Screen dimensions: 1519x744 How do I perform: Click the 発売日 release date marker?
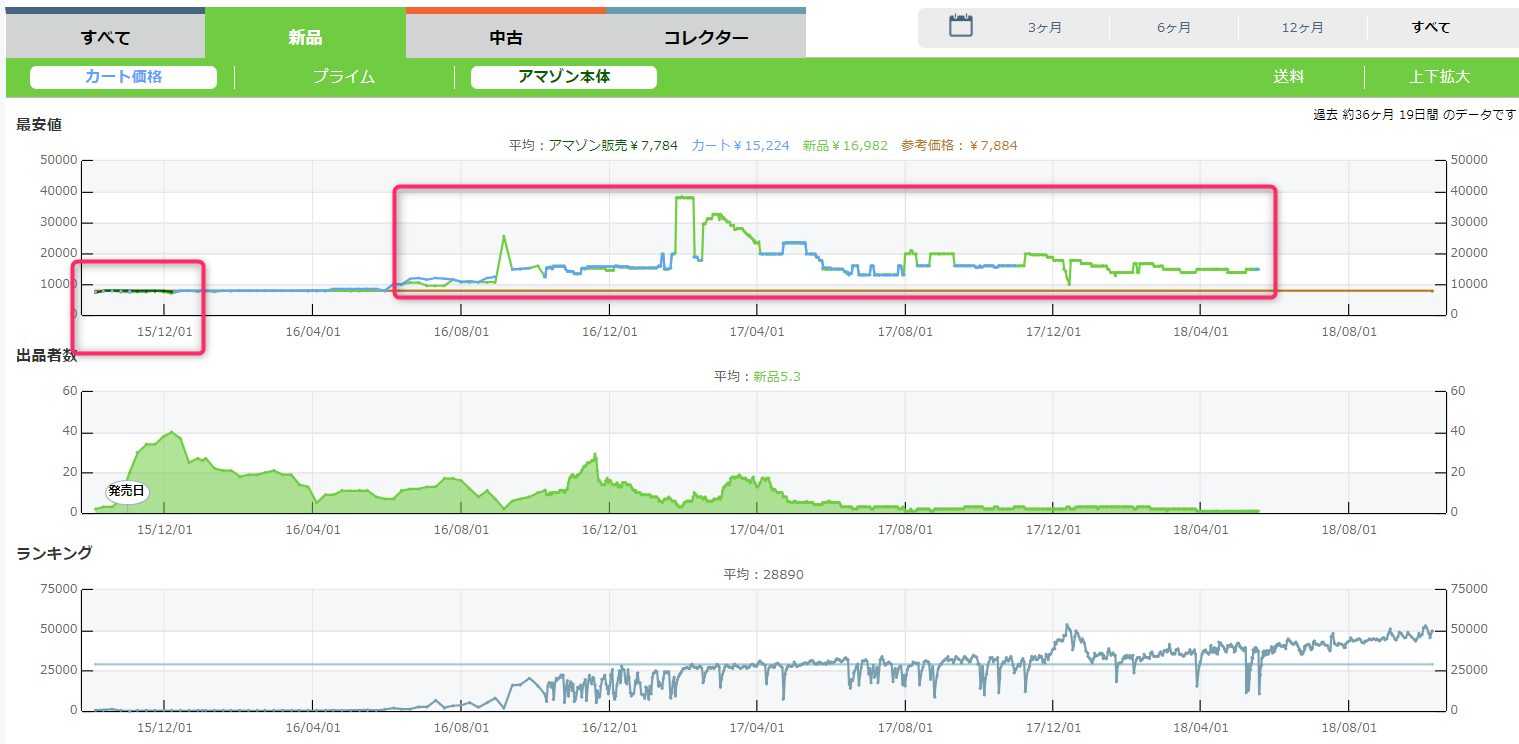click(x=126, y=491)
